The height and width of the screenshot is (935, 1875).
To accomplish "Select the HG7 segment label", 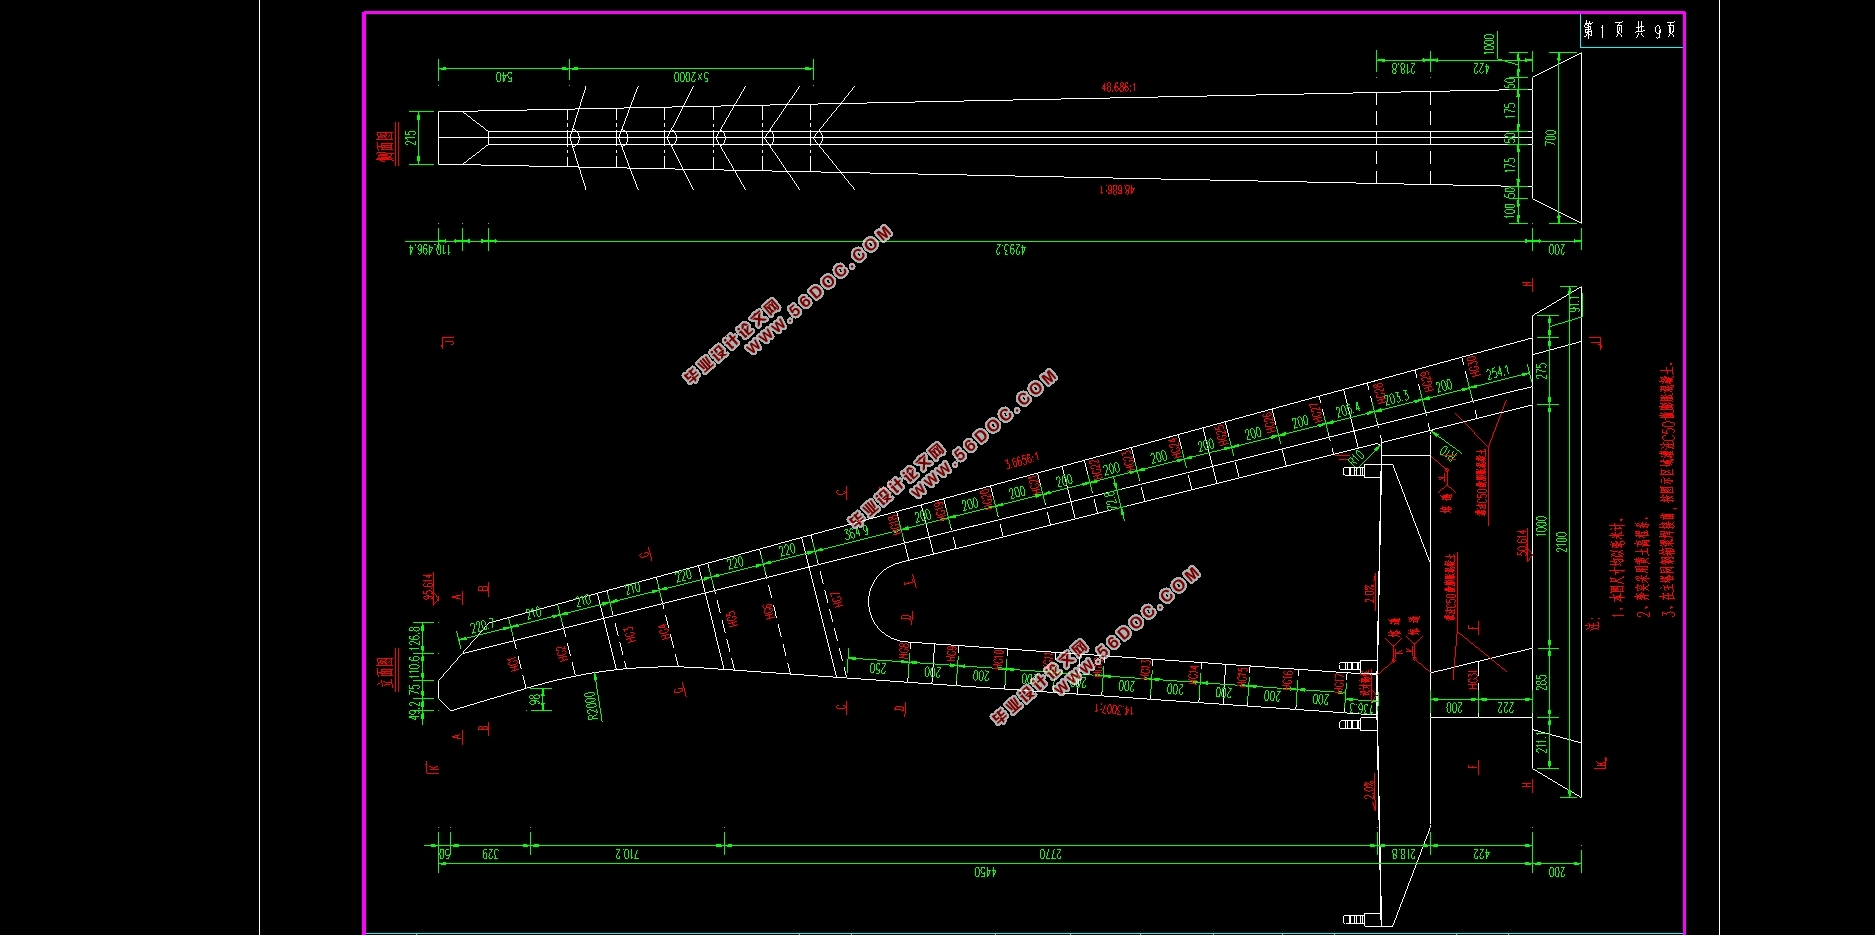I will click(x=837, y=599).
